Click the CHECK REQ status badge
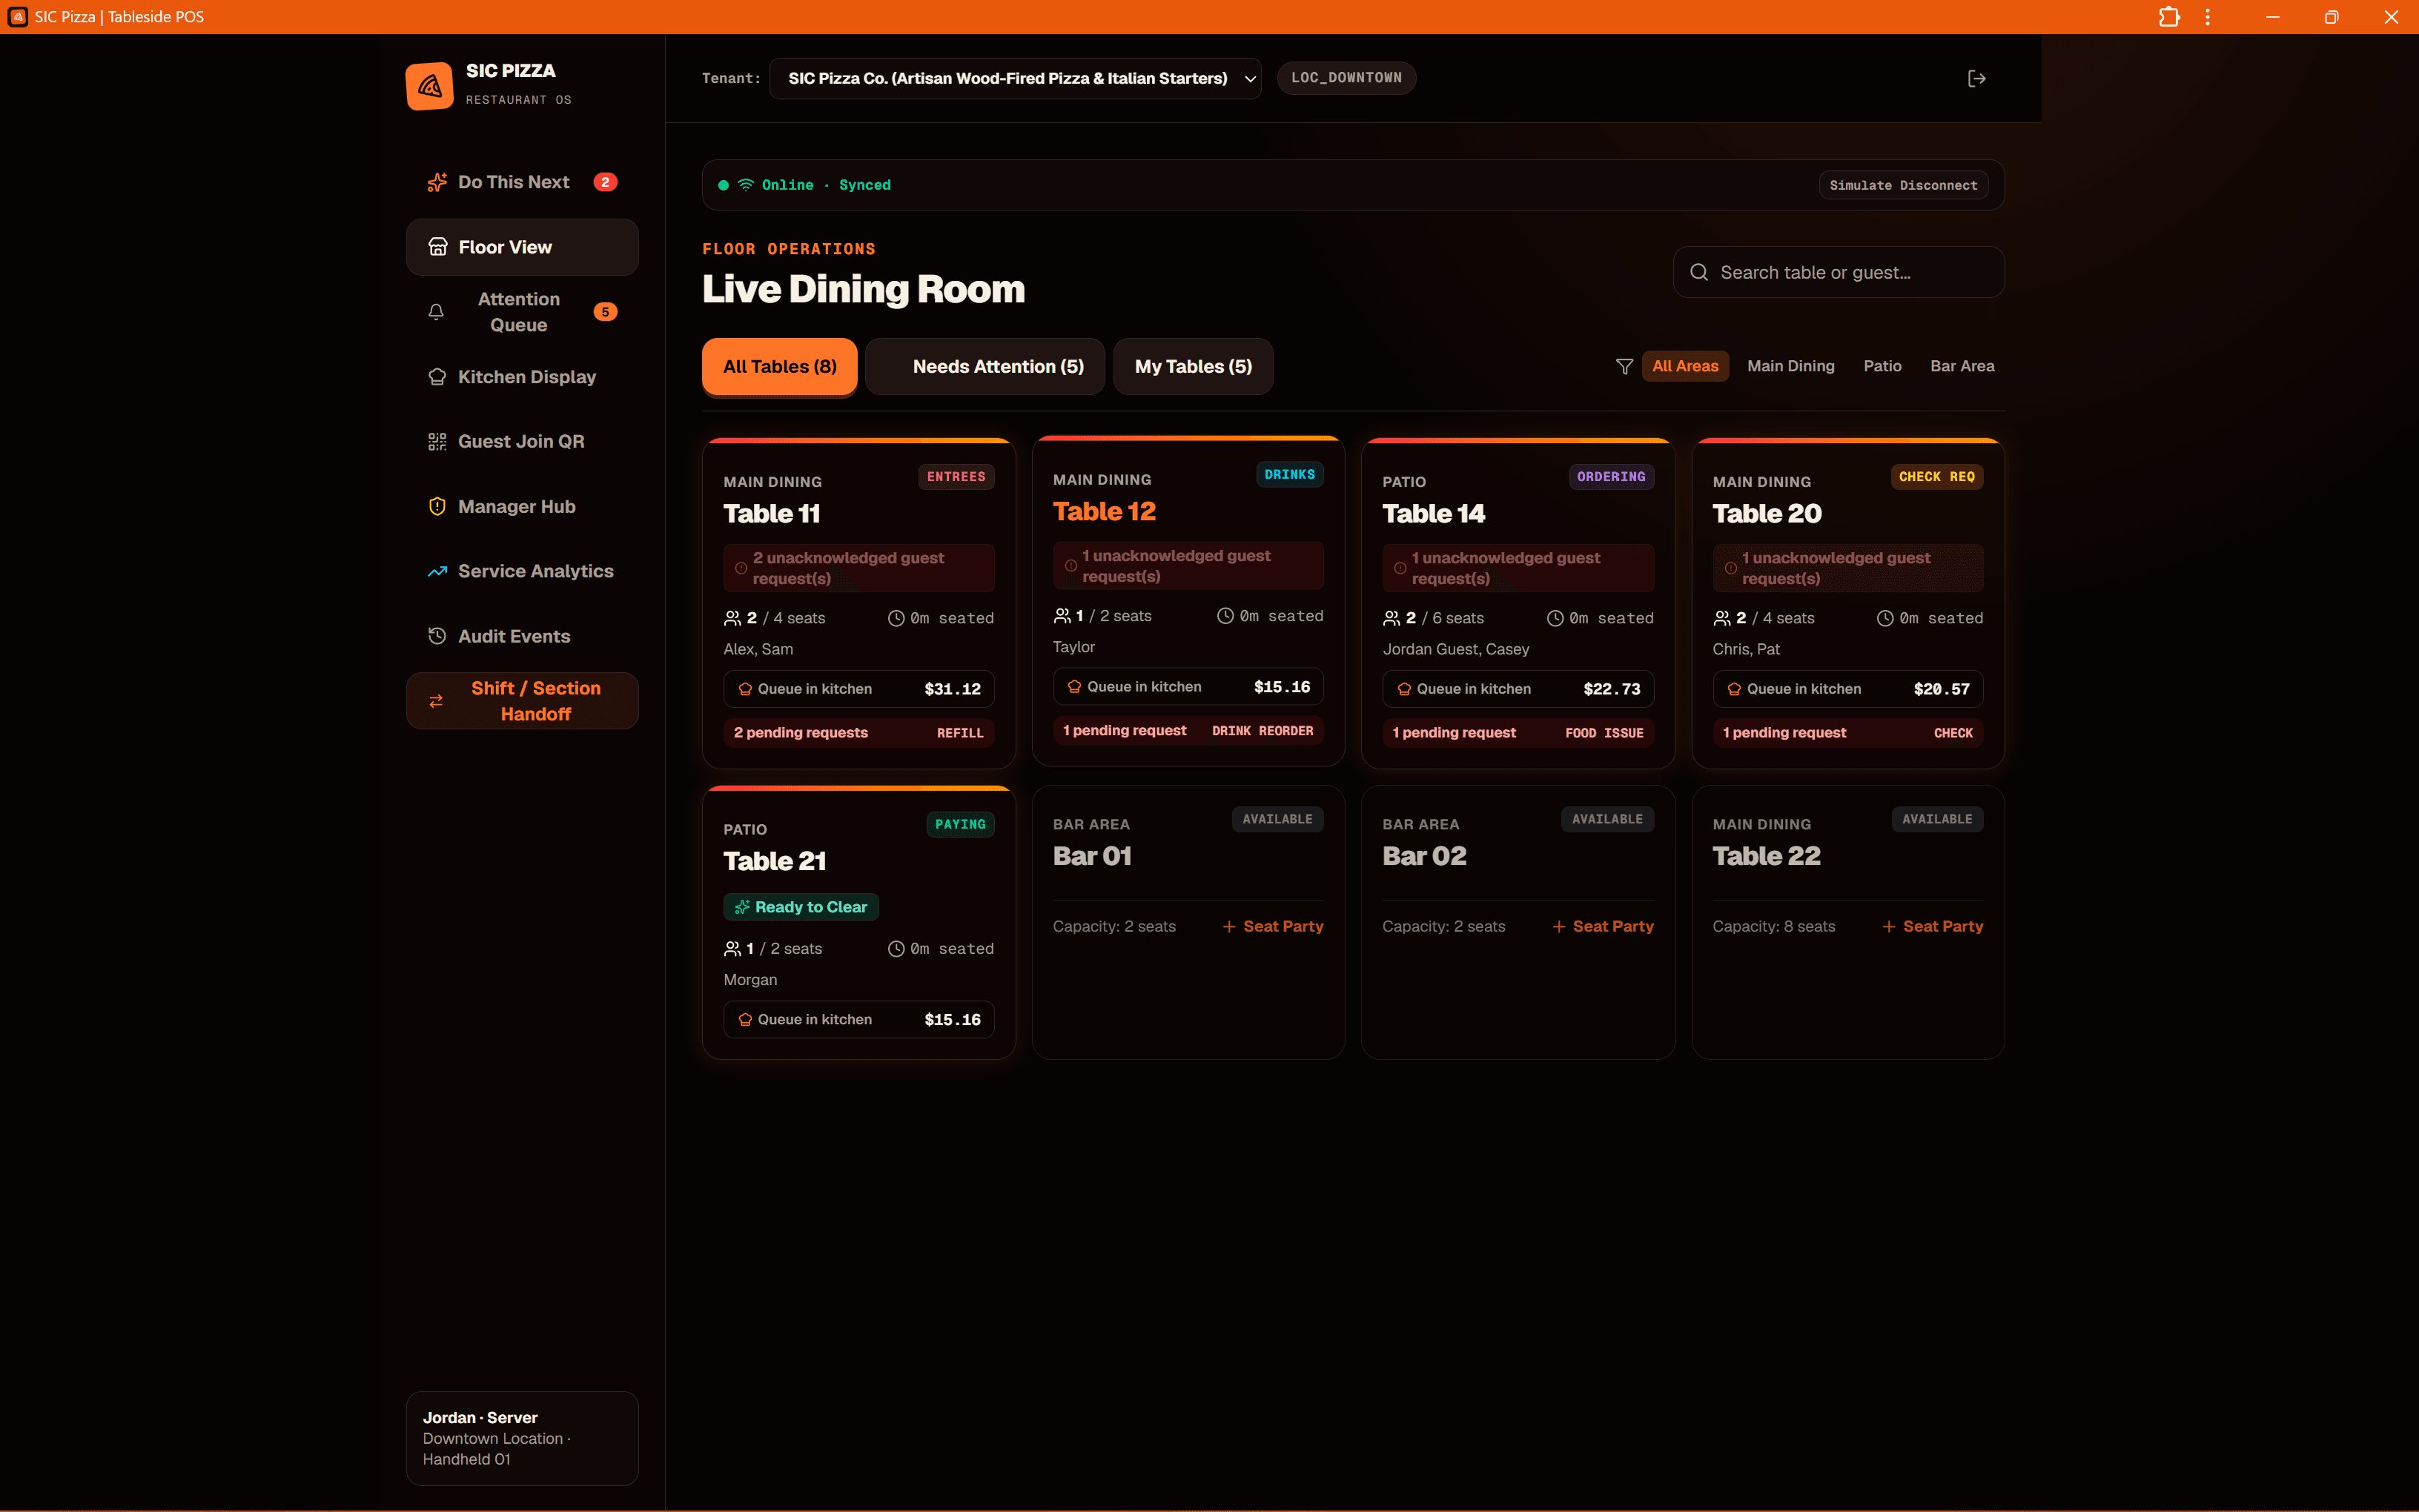This screenshot has height=1512, width=2419. point(1937,477)
